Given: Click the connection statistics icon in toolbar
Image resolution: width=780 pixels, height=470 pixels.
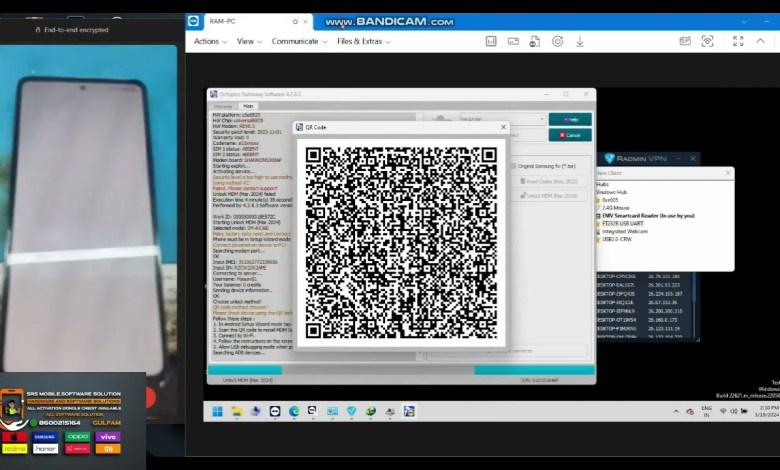Looking at the screenshot, I should (491, 41).
